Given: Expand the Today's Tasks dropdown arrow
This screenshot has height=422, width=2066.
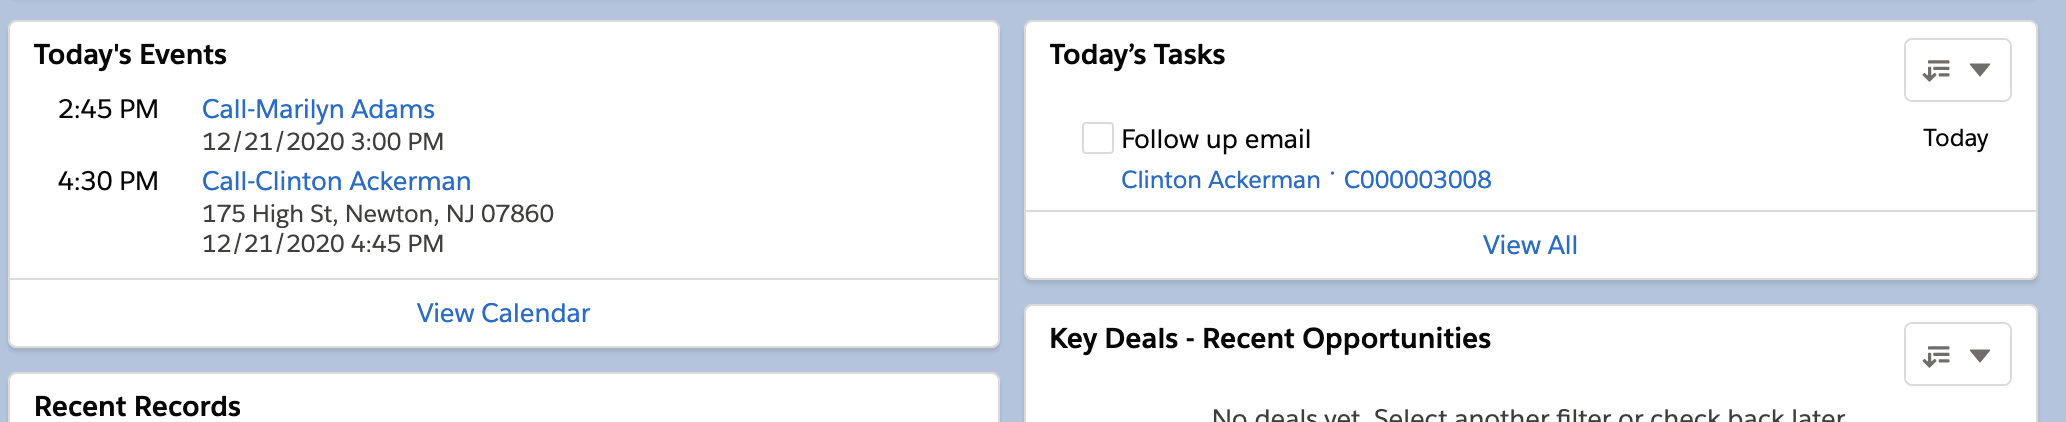Looking at the screenshot, I should point(1980,70).
